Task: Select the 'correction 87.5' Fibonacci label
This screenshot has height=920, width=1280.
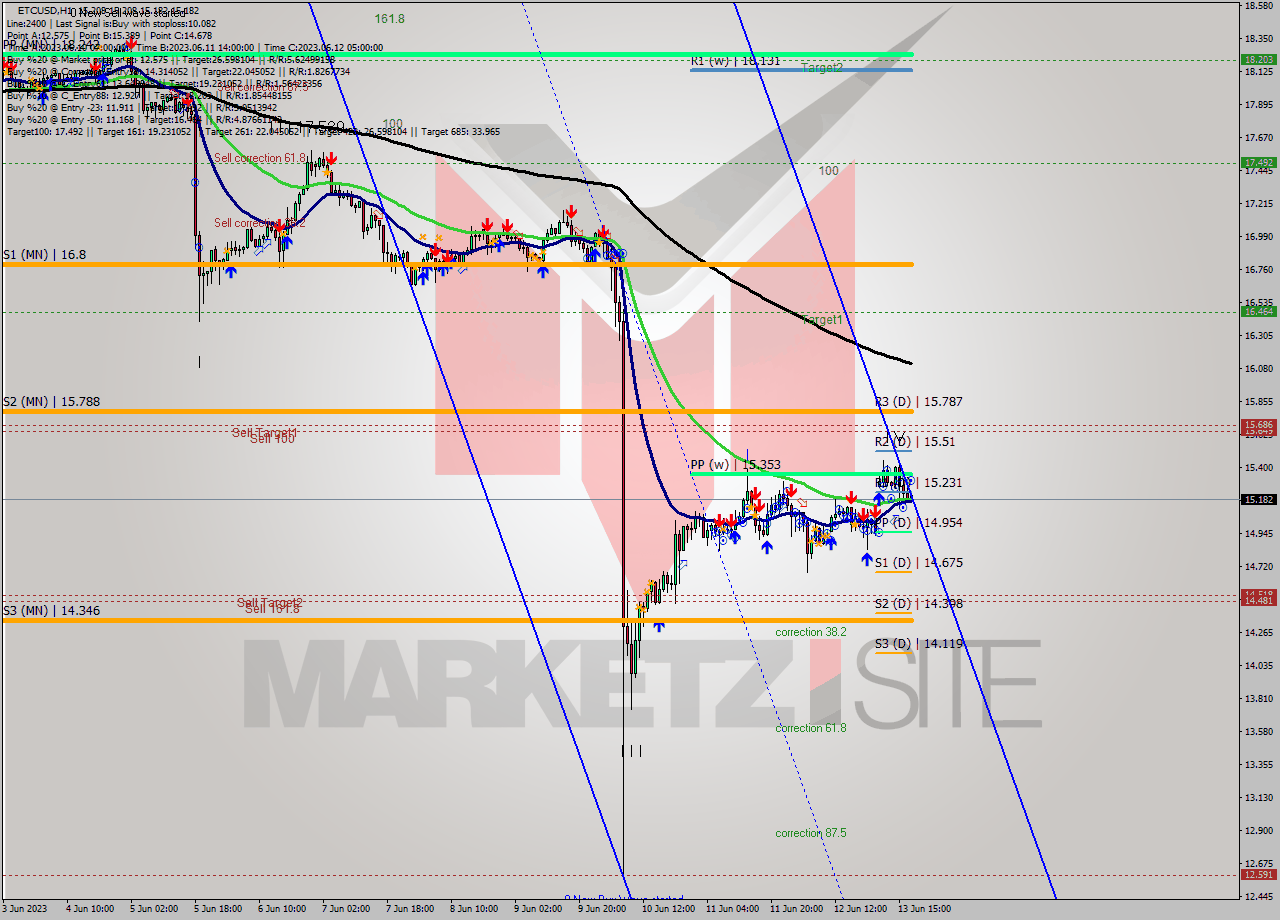Action: click(811, 833)
